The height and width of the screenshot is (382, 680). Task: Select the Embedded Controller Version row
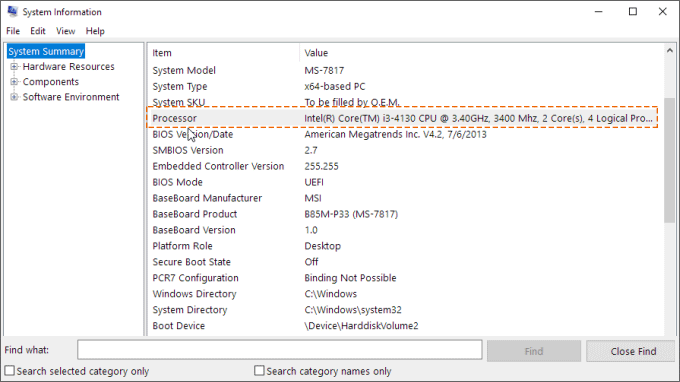point(405,167)
